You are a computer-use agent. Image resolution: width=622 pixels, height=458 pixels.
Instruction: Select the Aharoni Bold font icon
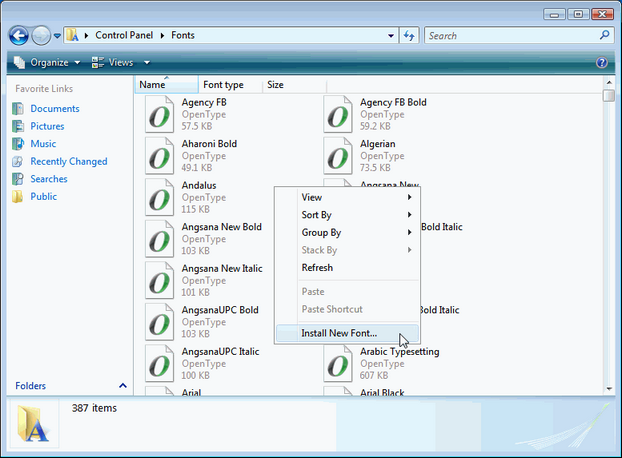(159, 156)
